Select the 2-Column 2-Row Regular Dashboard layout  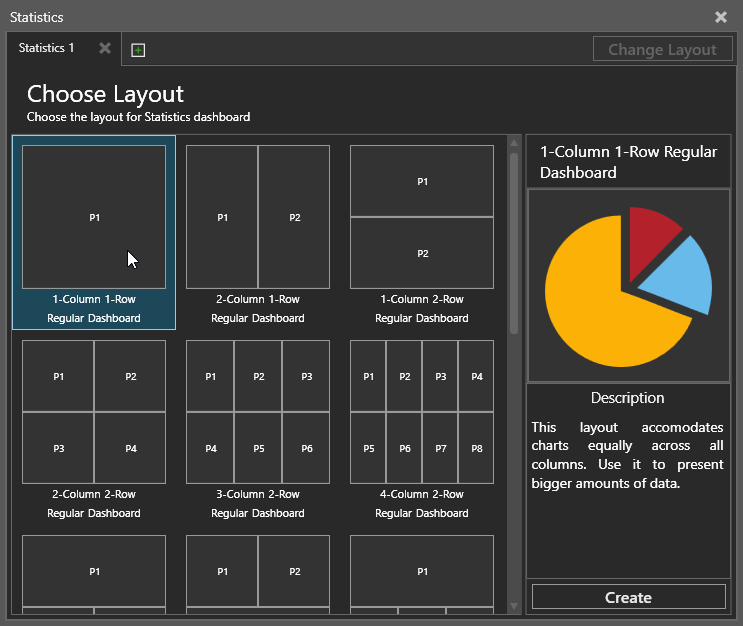pyautogui.click(x=94, y=427)
